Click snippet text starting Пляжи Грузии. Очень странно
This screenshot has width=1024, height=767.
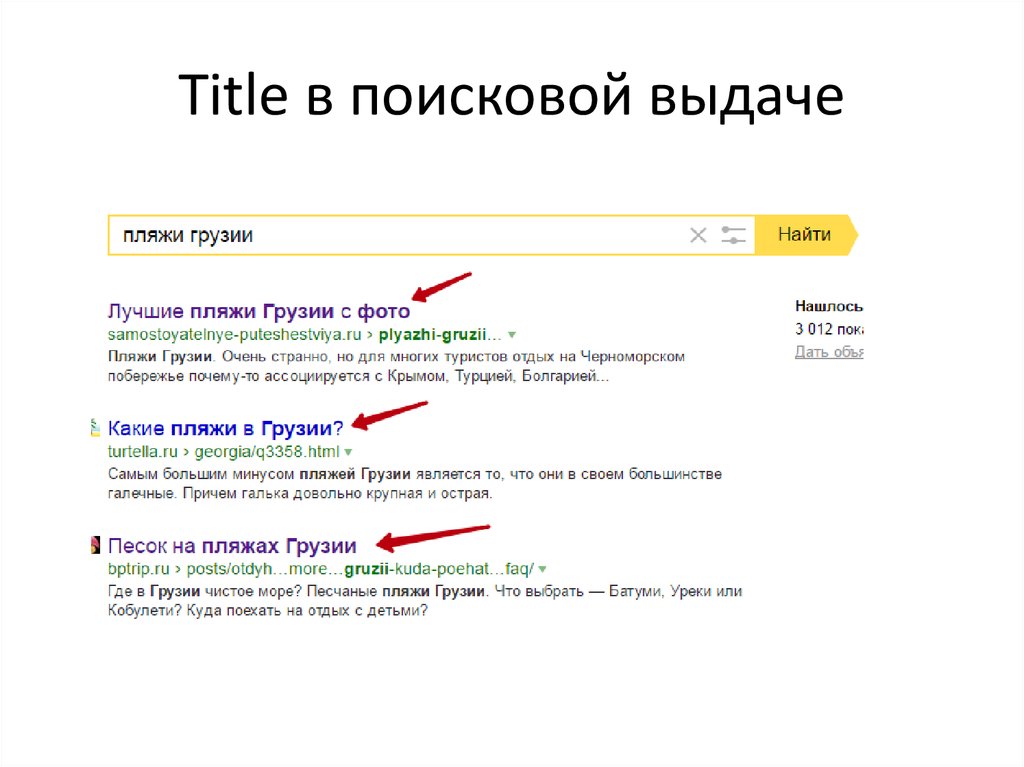coord(396,357)
